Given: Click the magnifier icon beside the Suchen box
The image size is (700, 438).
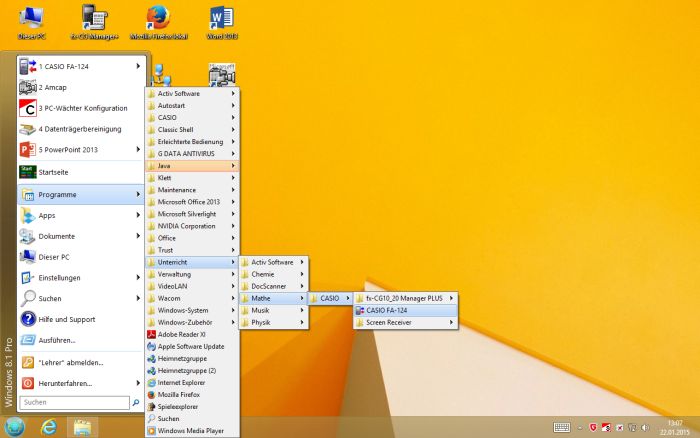Looking at the screenshot, I should tap(136, 402).
